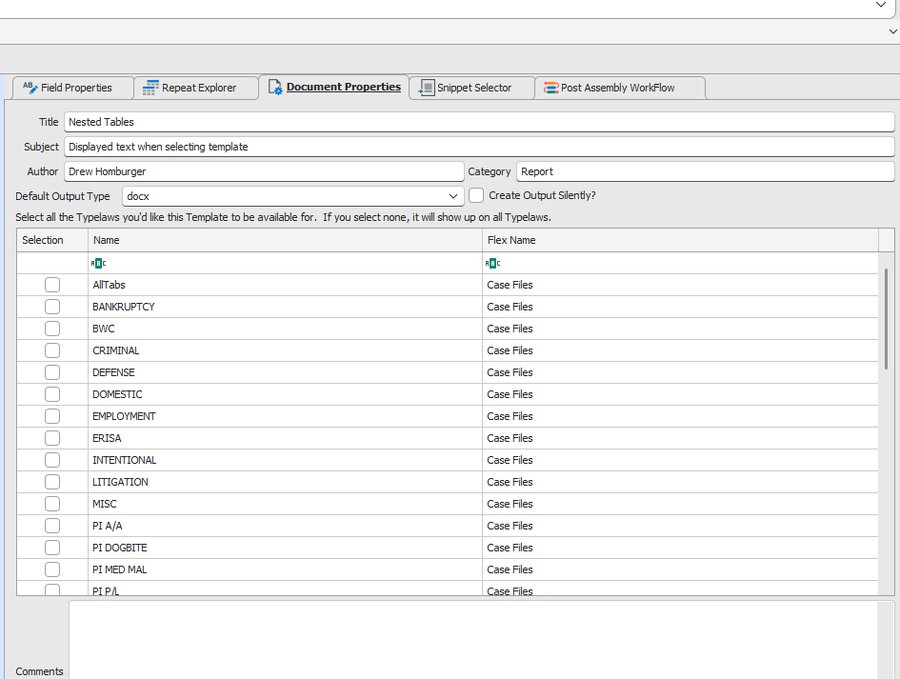The width and height of the screenshot is (900, 679).
Task: Toggle the MISC checkbox
Action: tap(52, 504)
